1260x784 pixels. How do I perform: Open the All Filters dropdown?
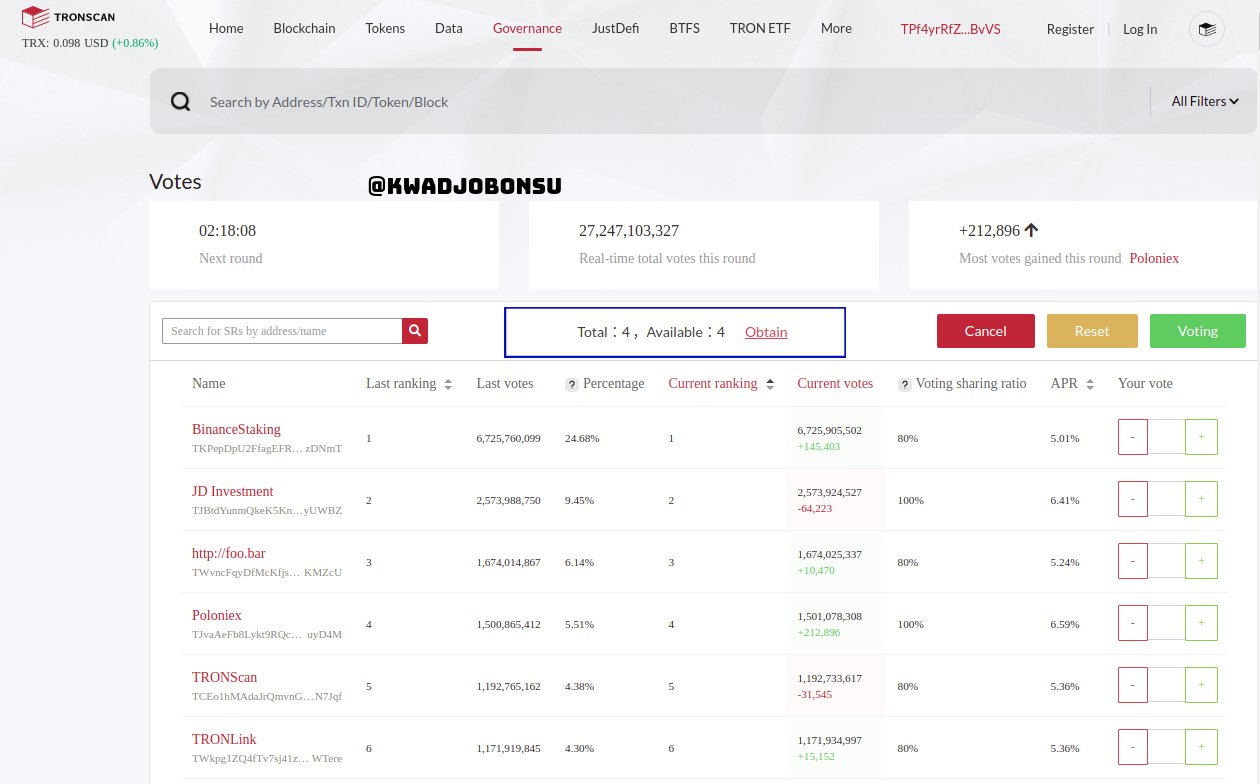pyautogui.click(x=1205, y=101)
